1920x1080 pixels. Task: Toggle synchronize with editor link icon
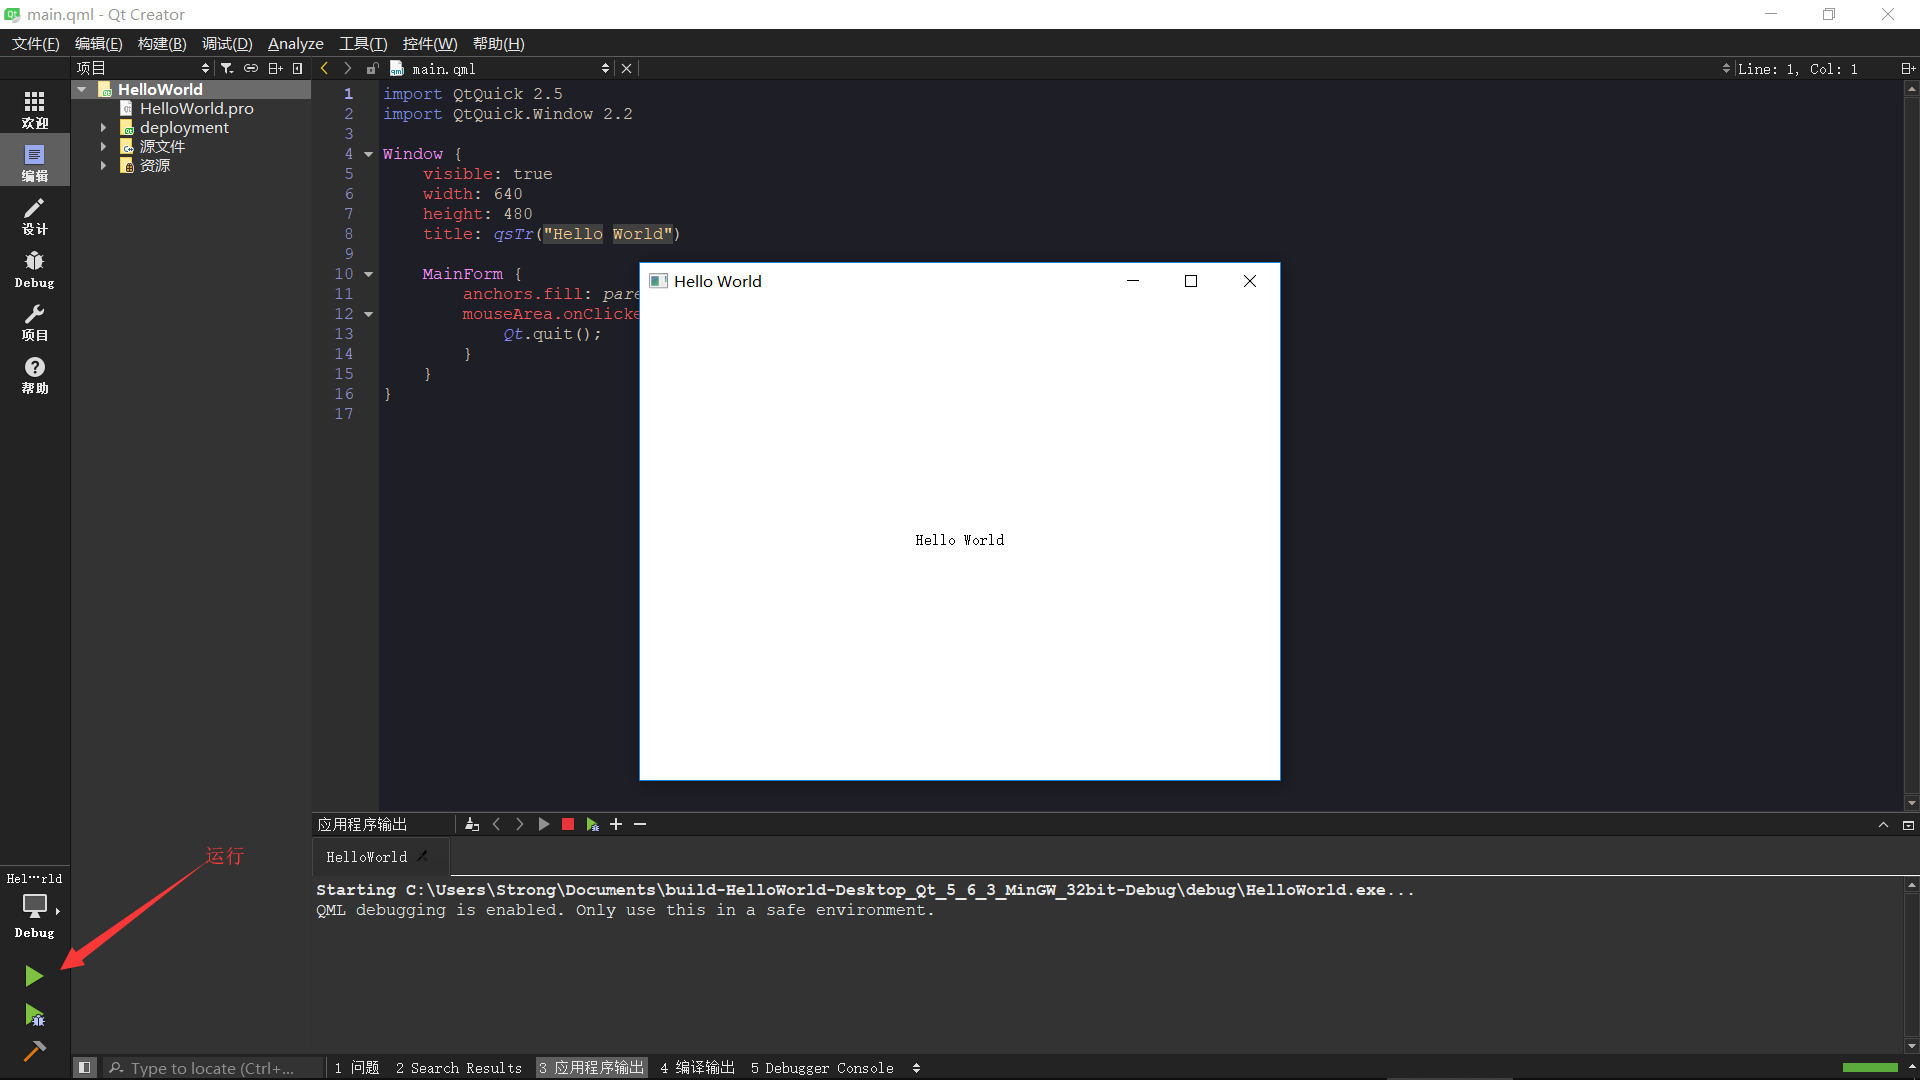(x=251, y=68)
